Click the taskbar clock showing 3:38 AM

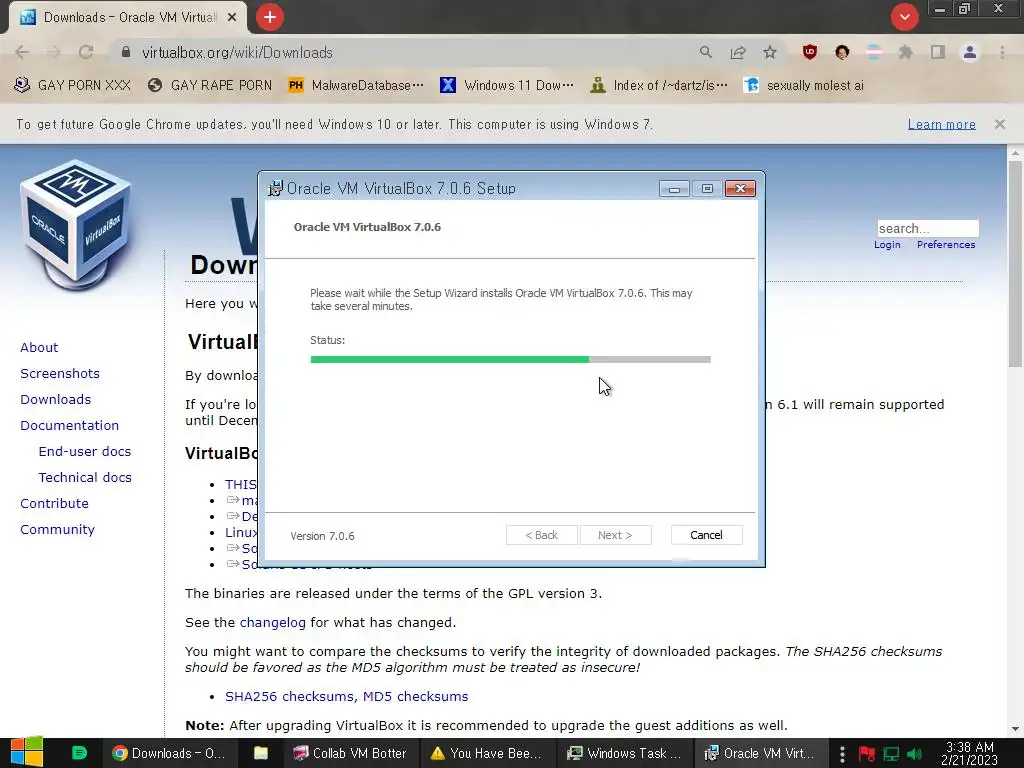(970, 753)
